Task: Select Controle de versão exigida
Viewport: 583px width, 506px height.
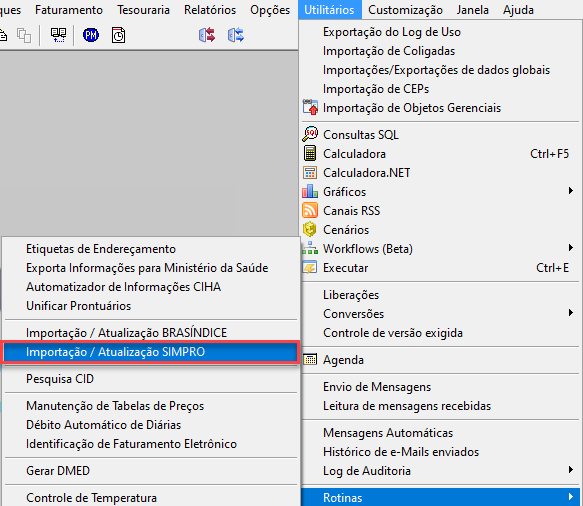Action: [440, 333]
